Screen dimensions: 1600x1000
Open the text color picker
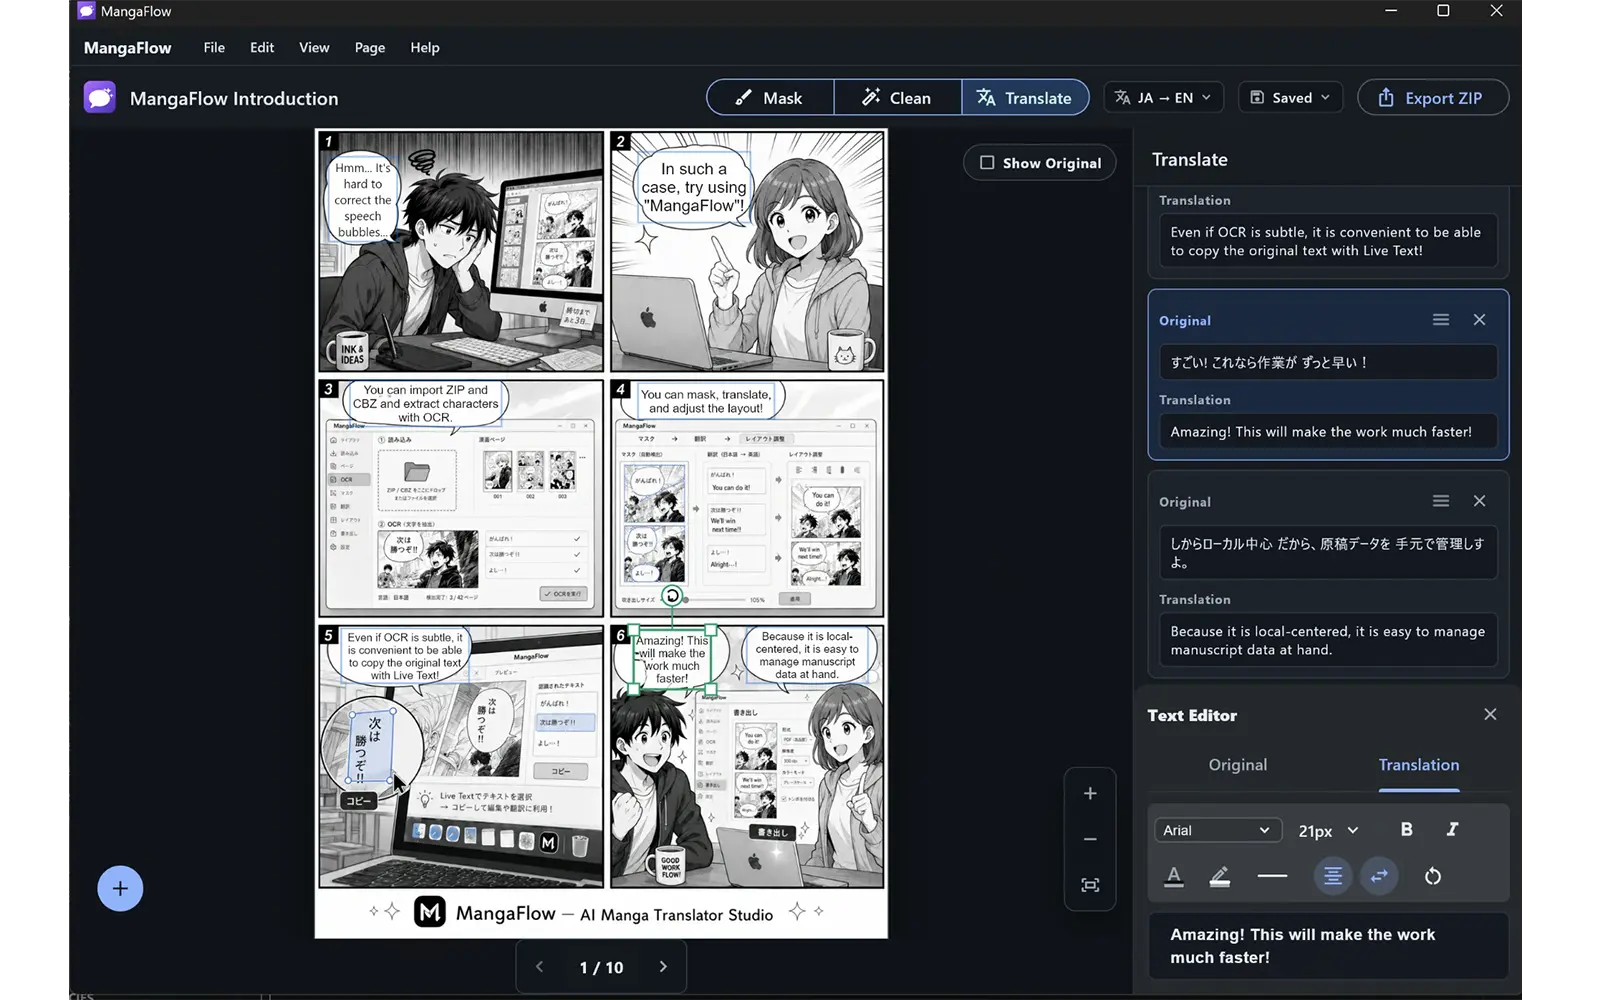click(1174, 876)
